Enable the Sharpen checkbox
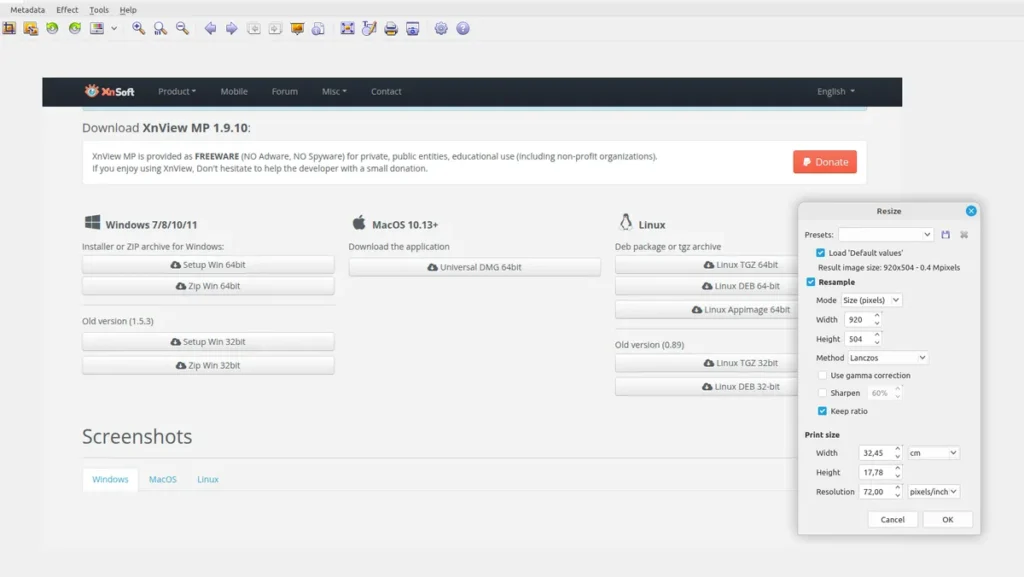The width and height of the screenshot is (1024, 577). click(822, 393)
